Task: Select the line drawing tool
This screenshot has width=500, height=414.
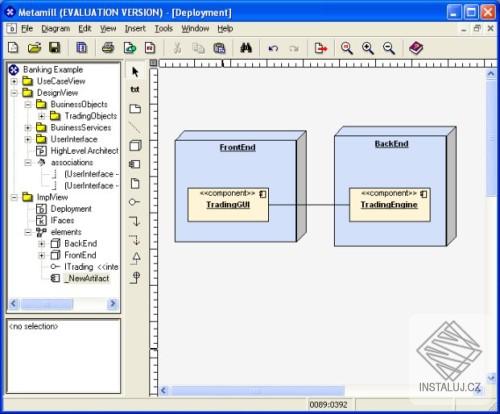Action: pyautogui.click(x=134, y=127)
